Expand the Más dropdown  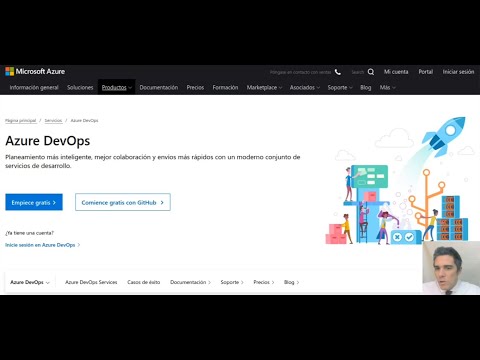388,87
